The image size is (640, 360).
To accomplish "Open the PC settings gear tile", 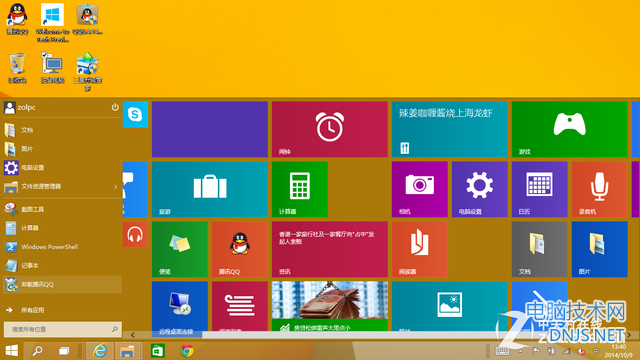I will (480, 189).
